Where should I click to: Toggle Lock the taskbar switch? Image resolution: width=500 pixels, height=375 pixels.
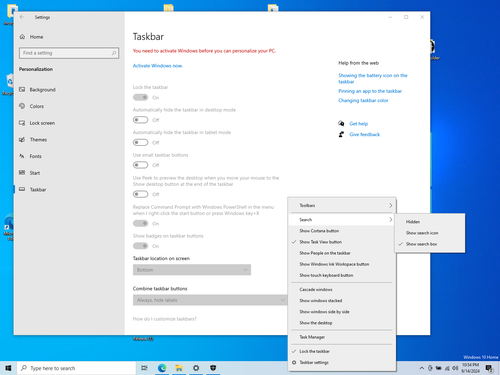coord(140,97)
